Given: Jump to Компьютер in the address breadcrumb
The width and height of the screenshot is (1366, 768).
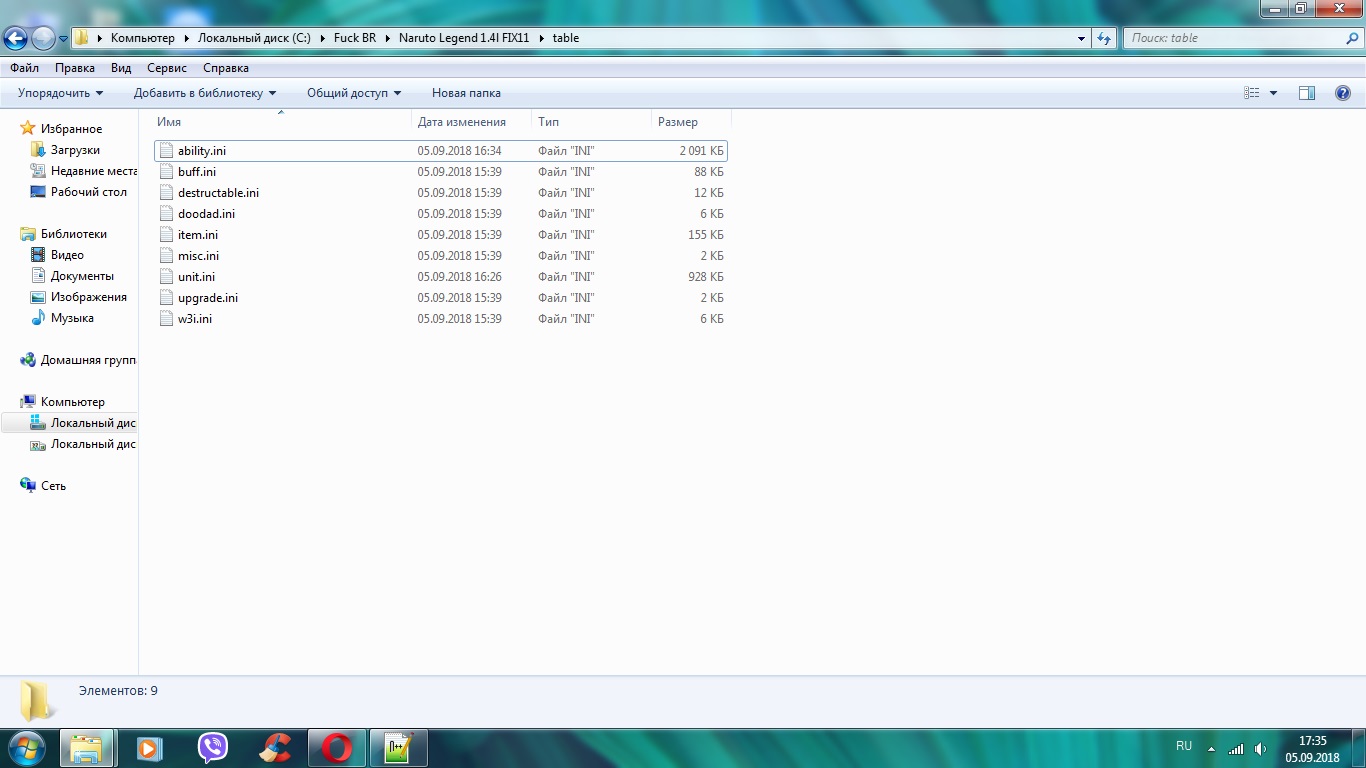Looking at the screenshot, I should click(142, 38).
